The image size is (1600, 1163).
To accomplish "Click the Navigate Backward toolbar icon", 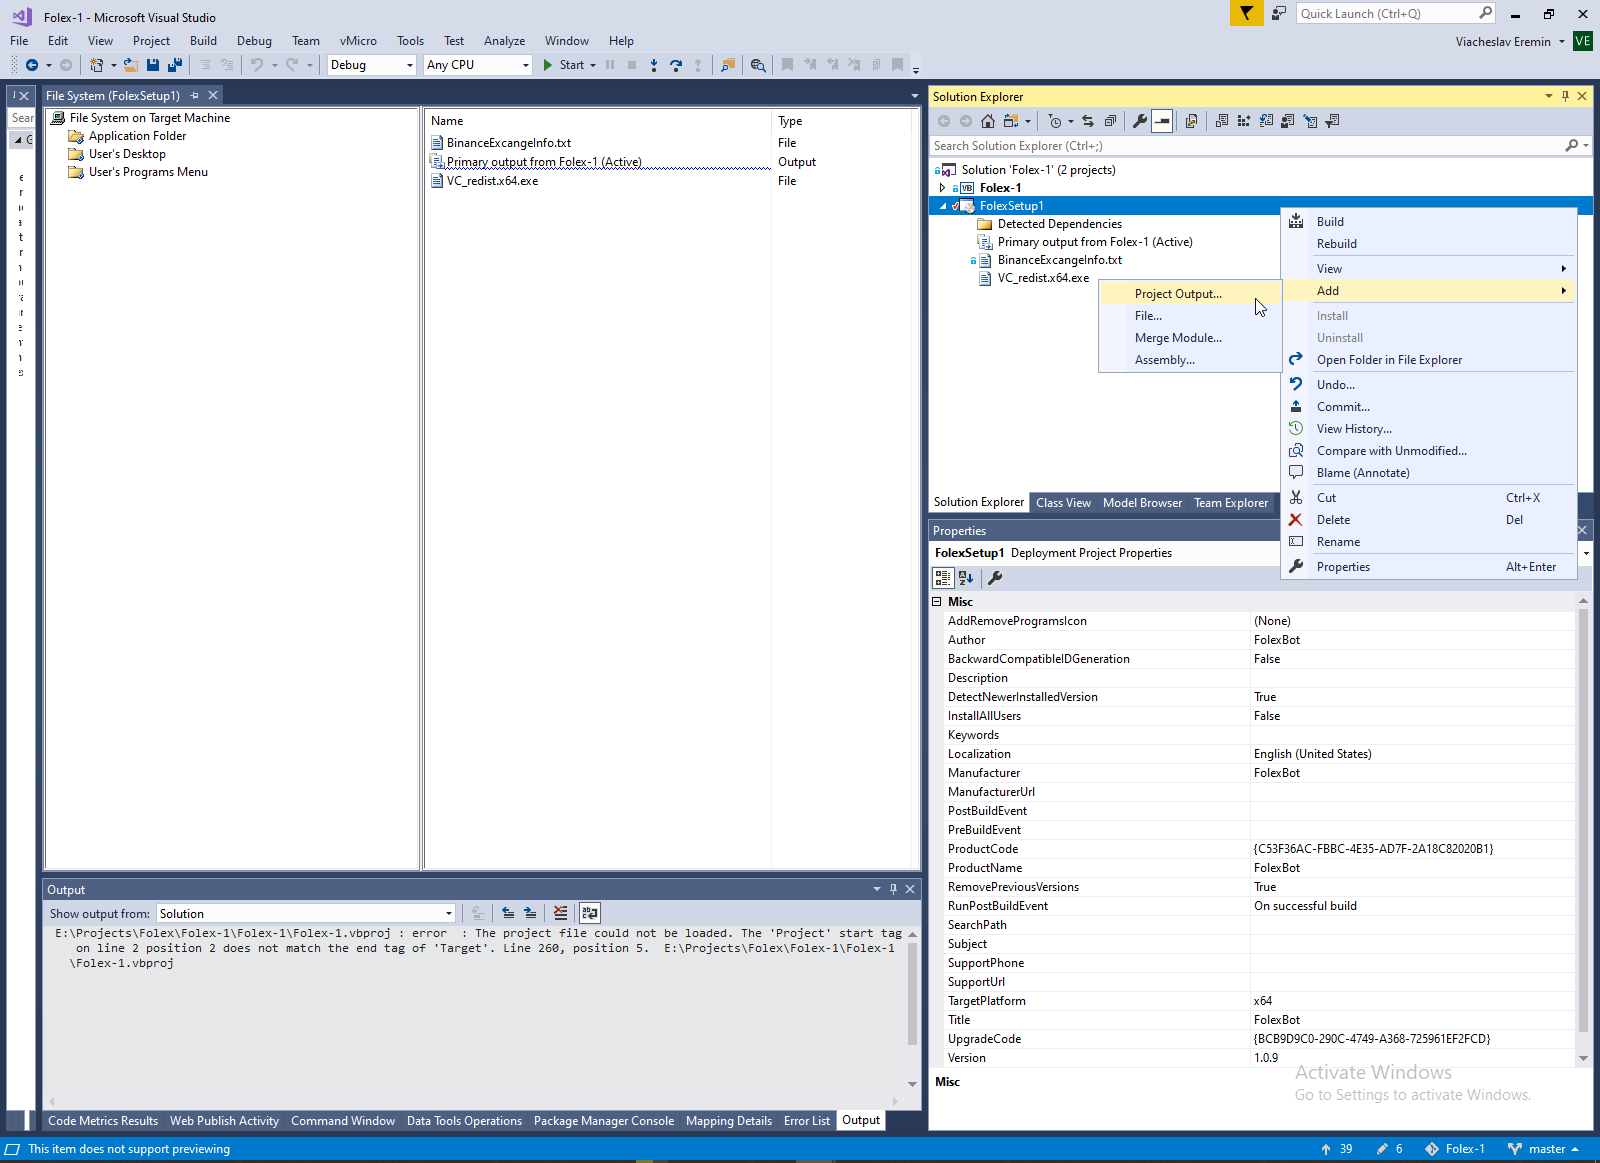I will click(x=32, y=65).
